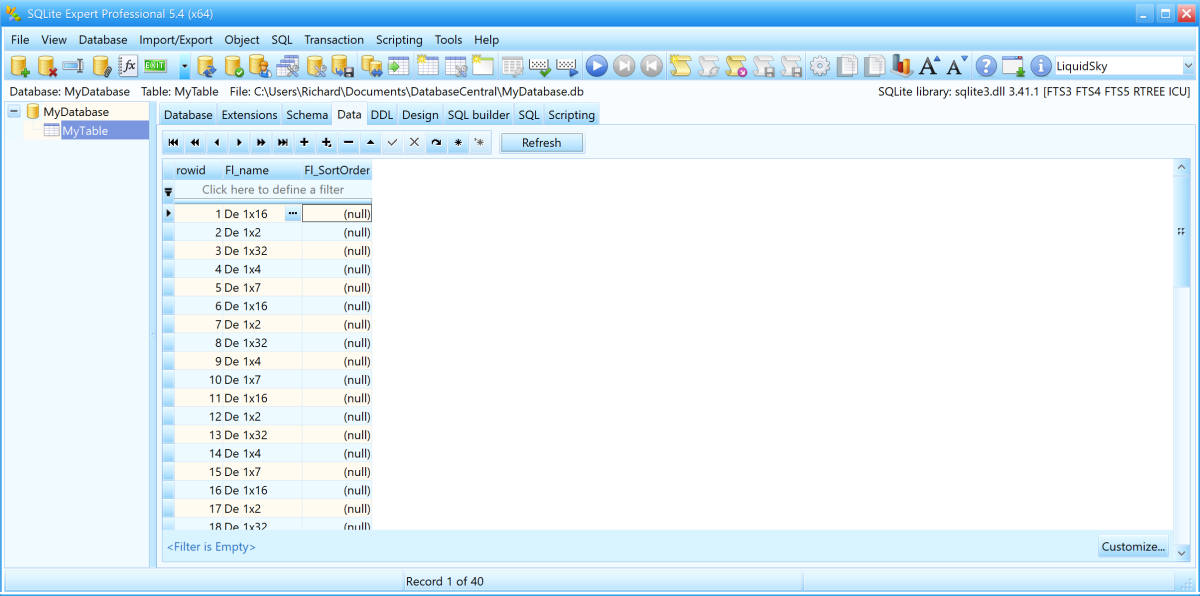Collapse the MyDatabase tree node
Viewport: 1200px width, 596px height.
(x=14, y=111)
